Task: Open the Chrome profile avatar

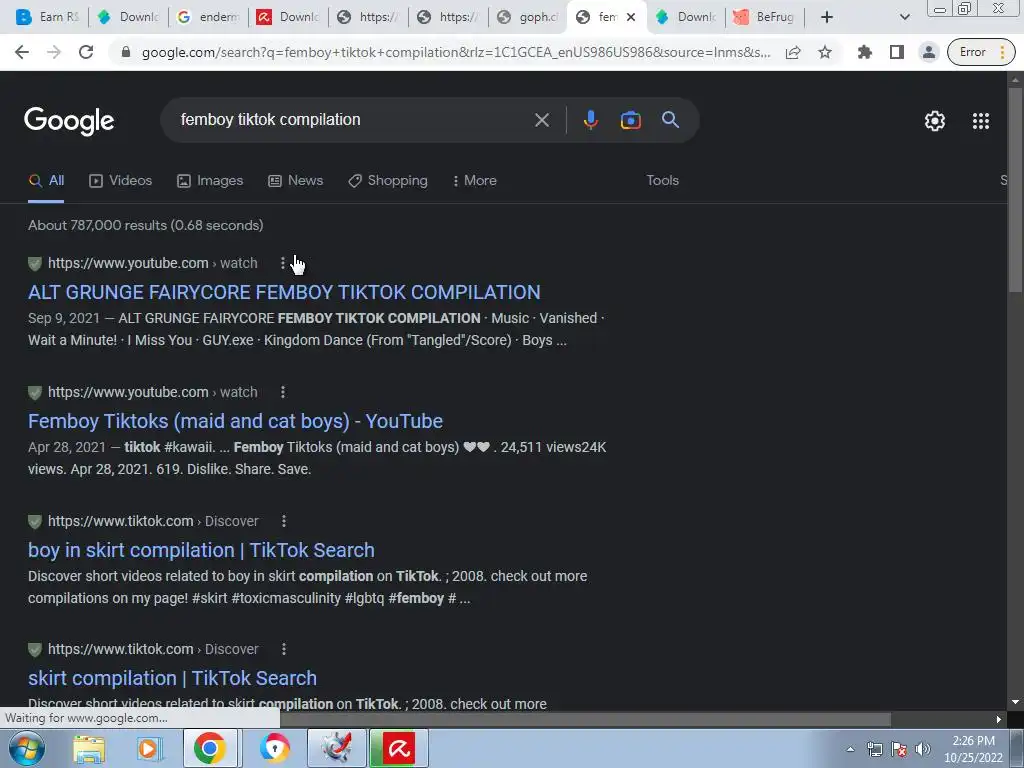Action: point(928,52)
